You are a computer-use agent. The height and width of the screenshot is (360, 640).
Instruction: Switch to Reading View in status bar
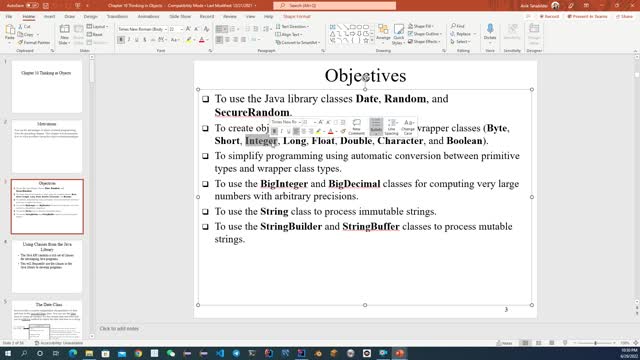pyautogui.click(x=551, y=343)
